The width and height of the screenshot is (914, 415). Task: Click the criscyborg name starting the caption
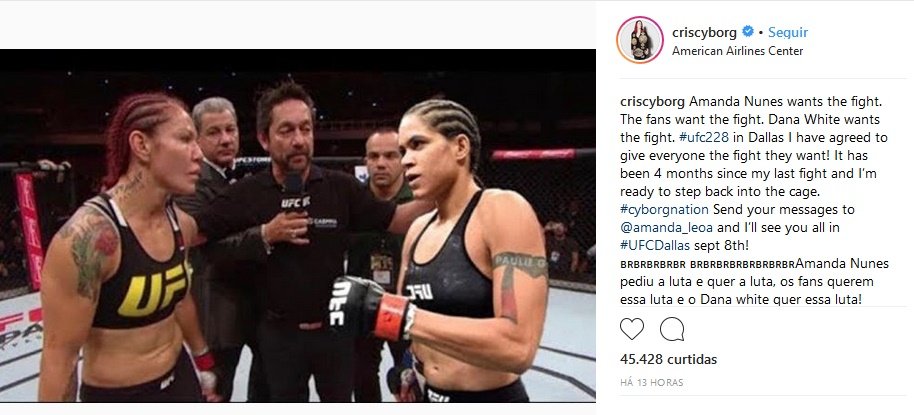point(653,101)
